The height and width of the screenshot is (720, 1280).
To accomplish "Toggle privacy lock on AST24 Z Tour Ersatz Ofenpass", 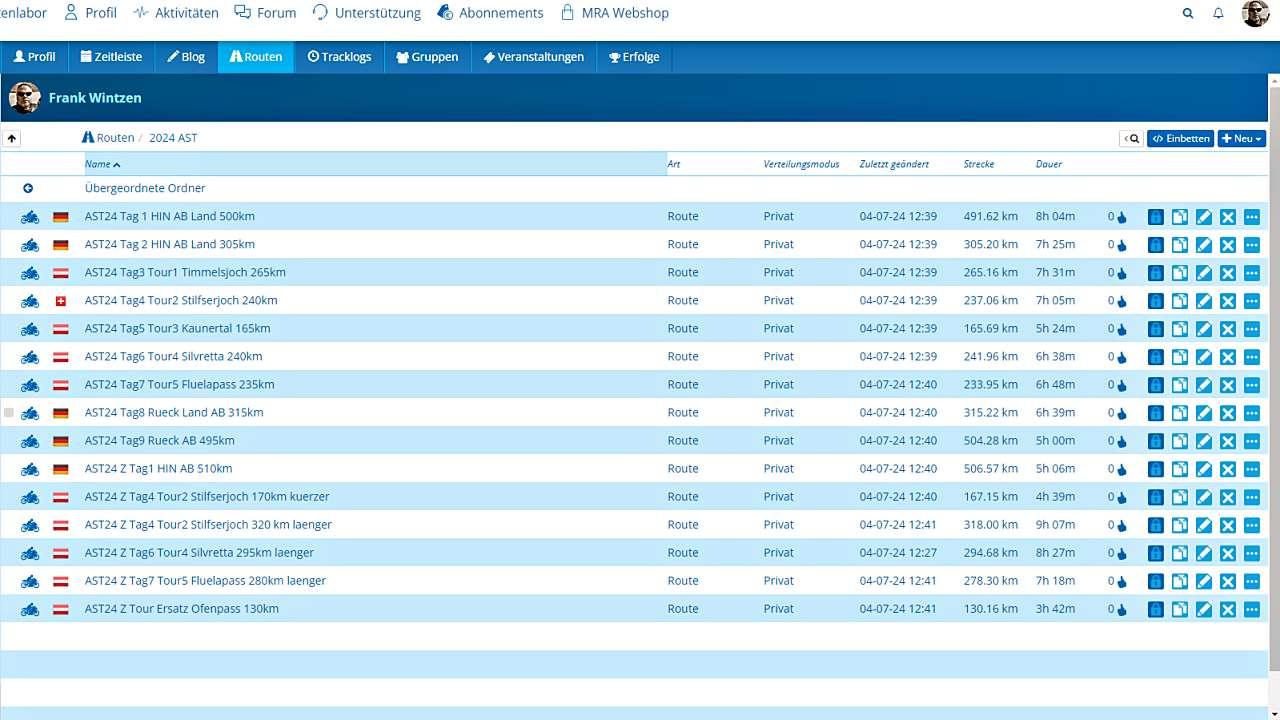I will pyautogui.click(x=1156, y=609).
